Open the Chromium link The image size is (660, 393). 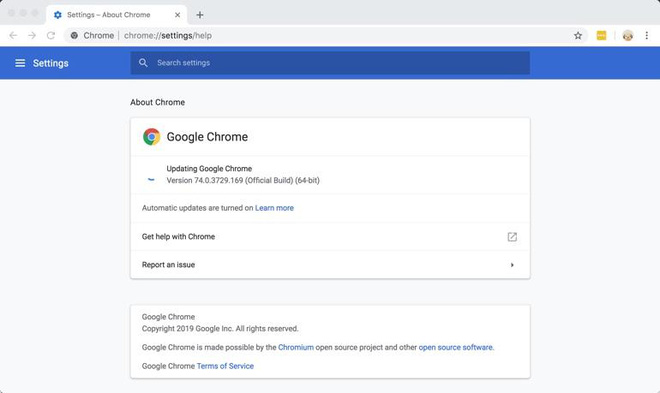[296, 348]
